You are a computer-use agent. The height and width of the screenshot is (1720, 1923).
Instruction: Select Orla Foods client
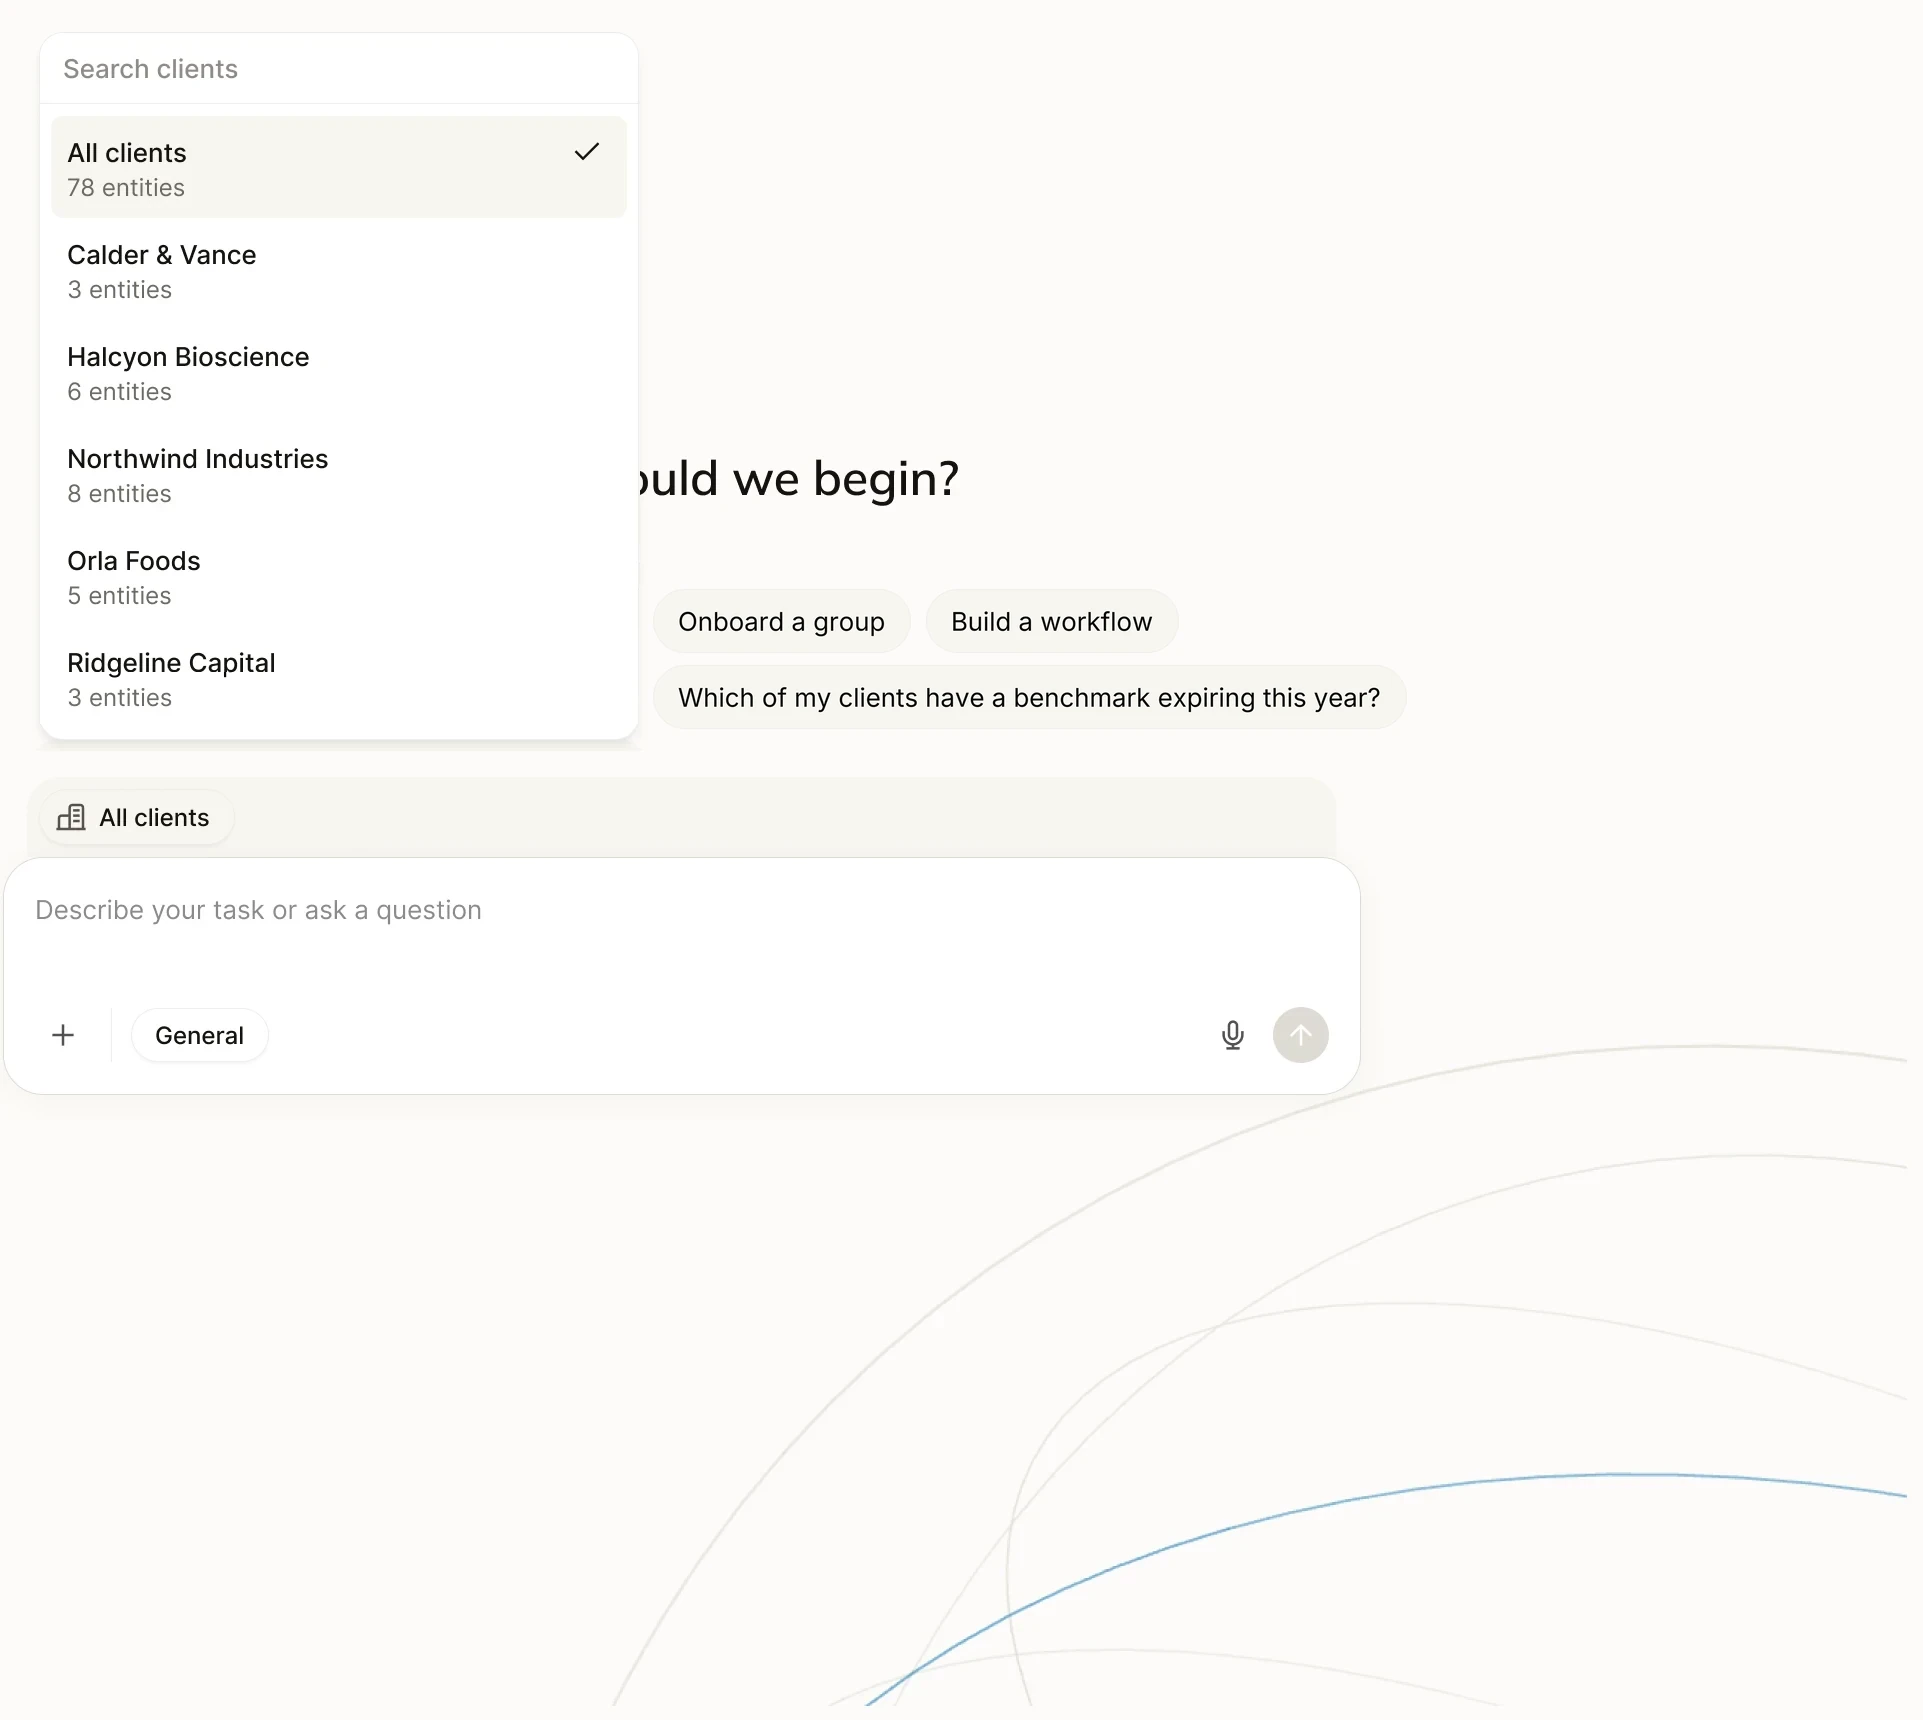339,577
